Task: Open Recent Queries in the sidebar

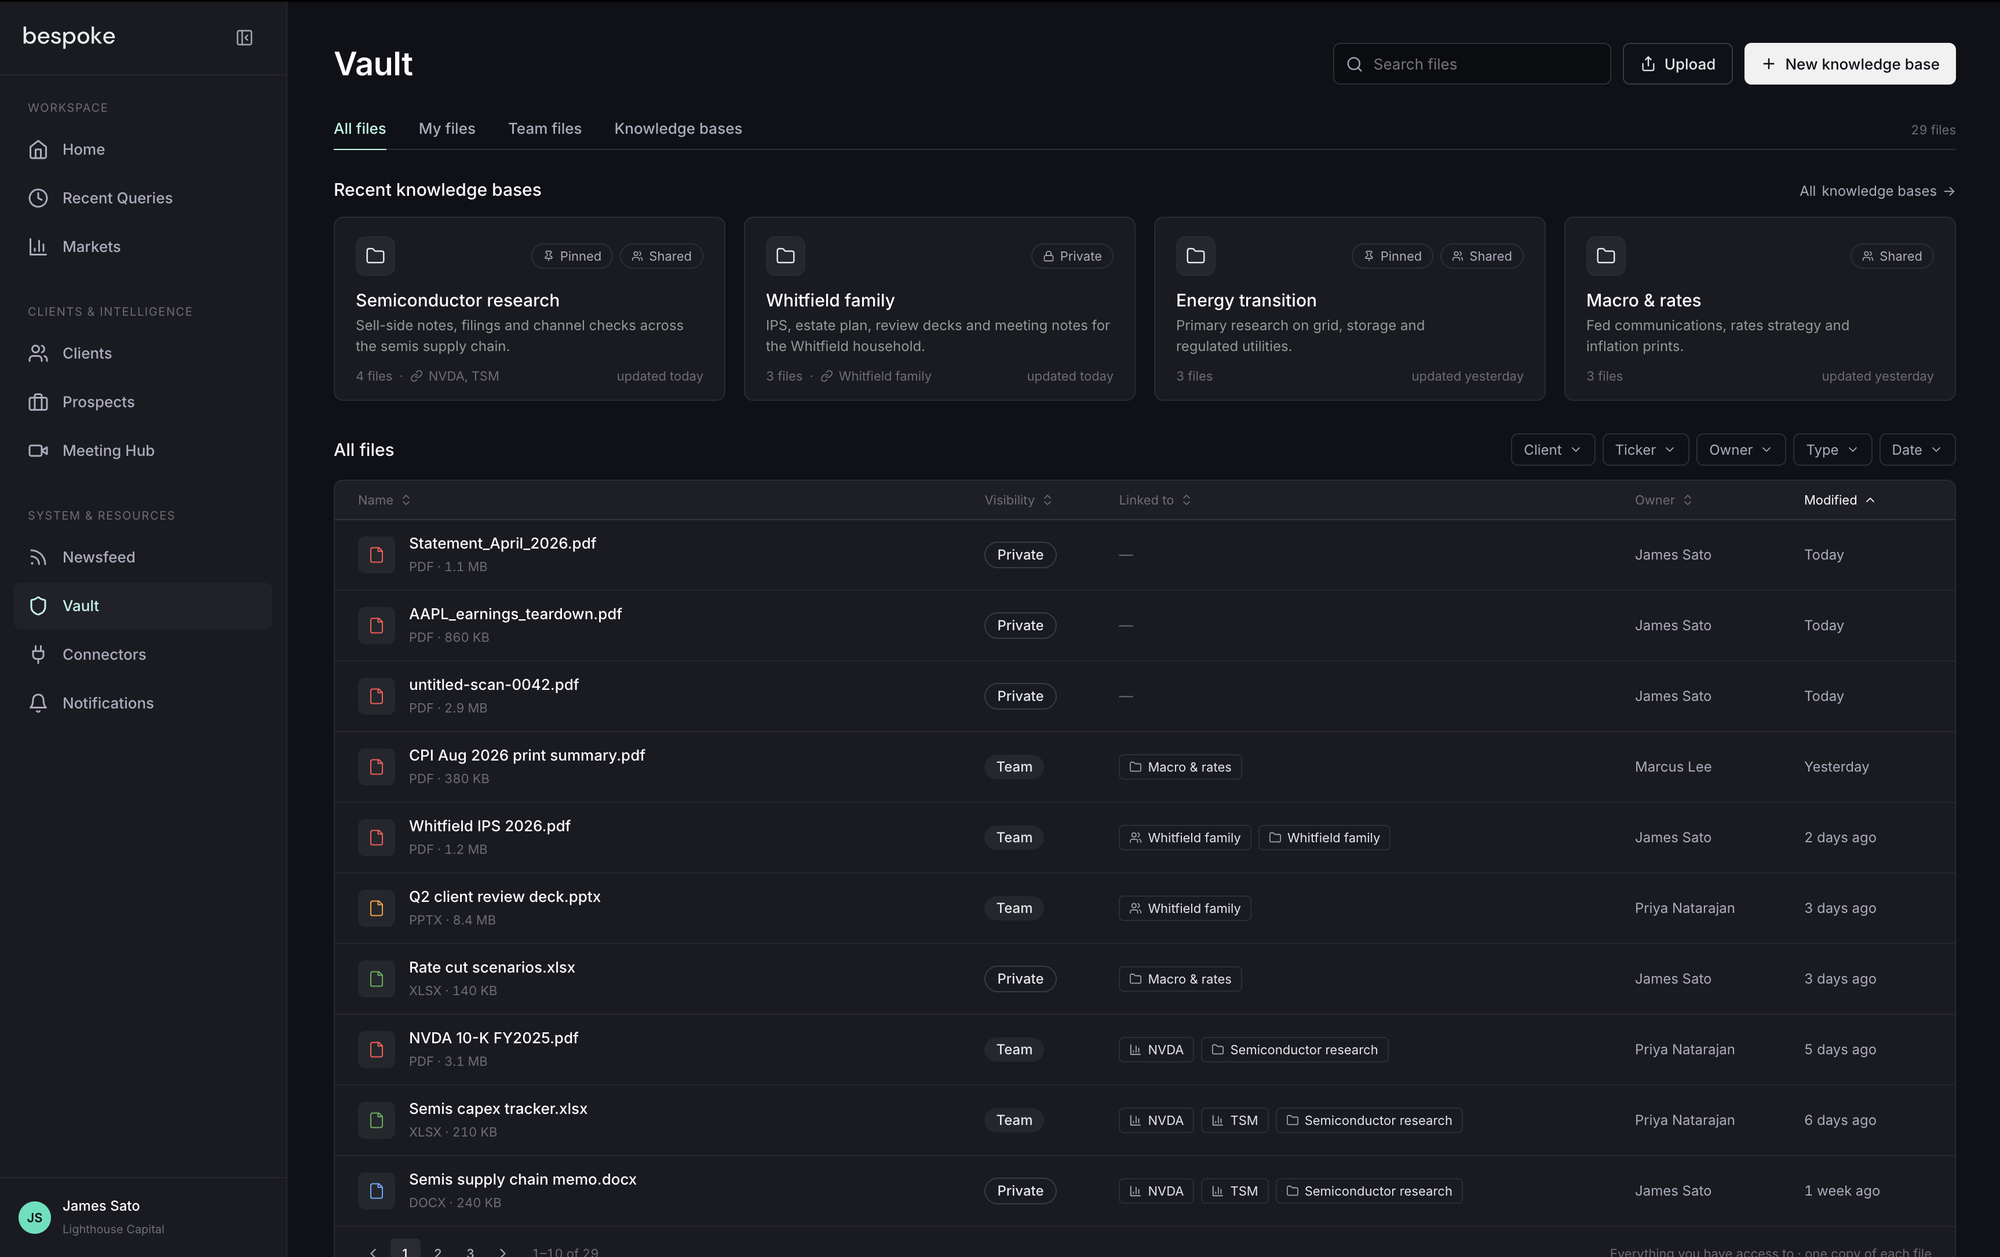Action: point(143,198)
